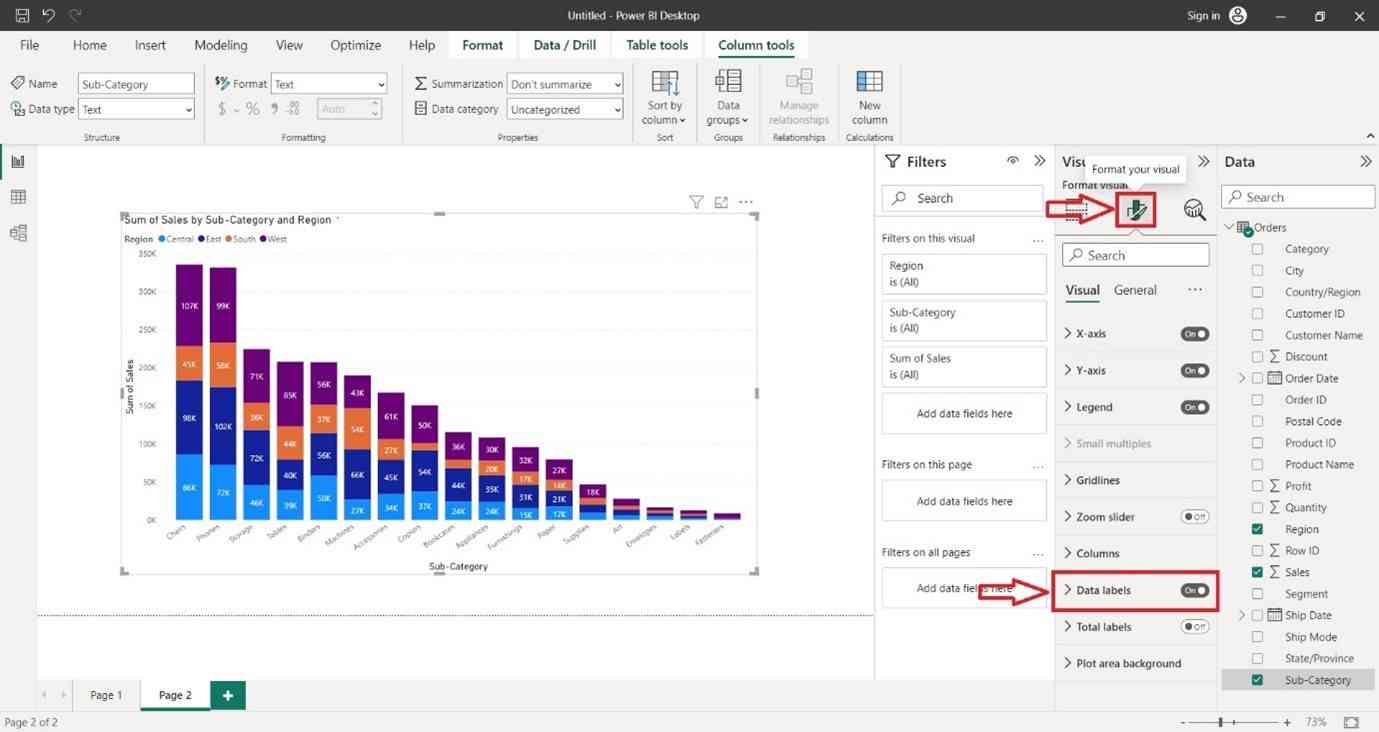This screenshot has height=732, width=1379.
Task: Toggle Data labels switch off
Action: pos(1194,590)
